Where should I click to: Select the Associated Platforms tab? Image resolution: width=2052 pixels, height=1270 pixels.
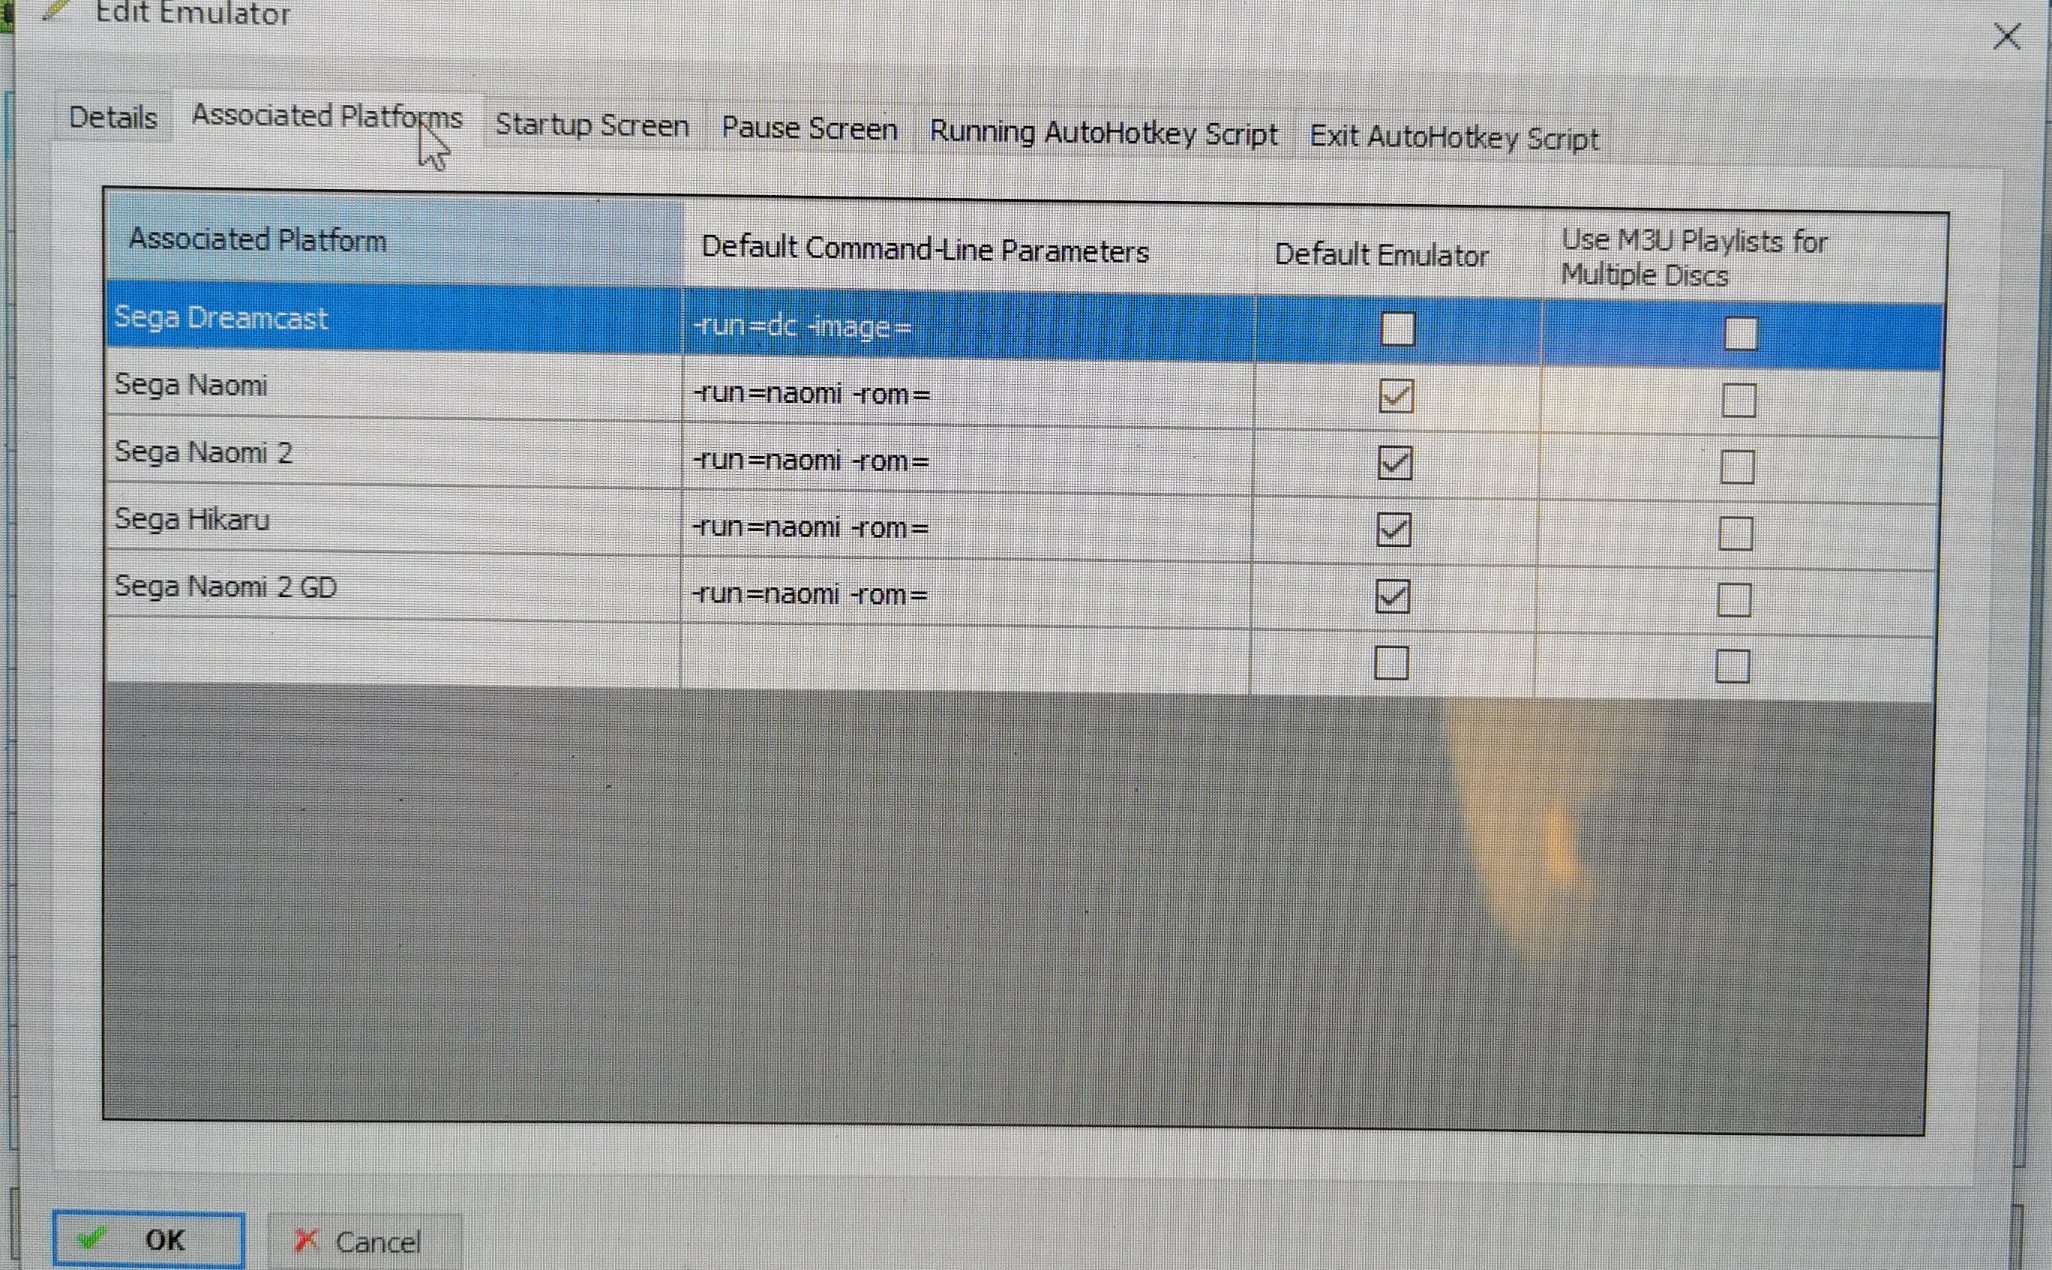click(327, 117)
